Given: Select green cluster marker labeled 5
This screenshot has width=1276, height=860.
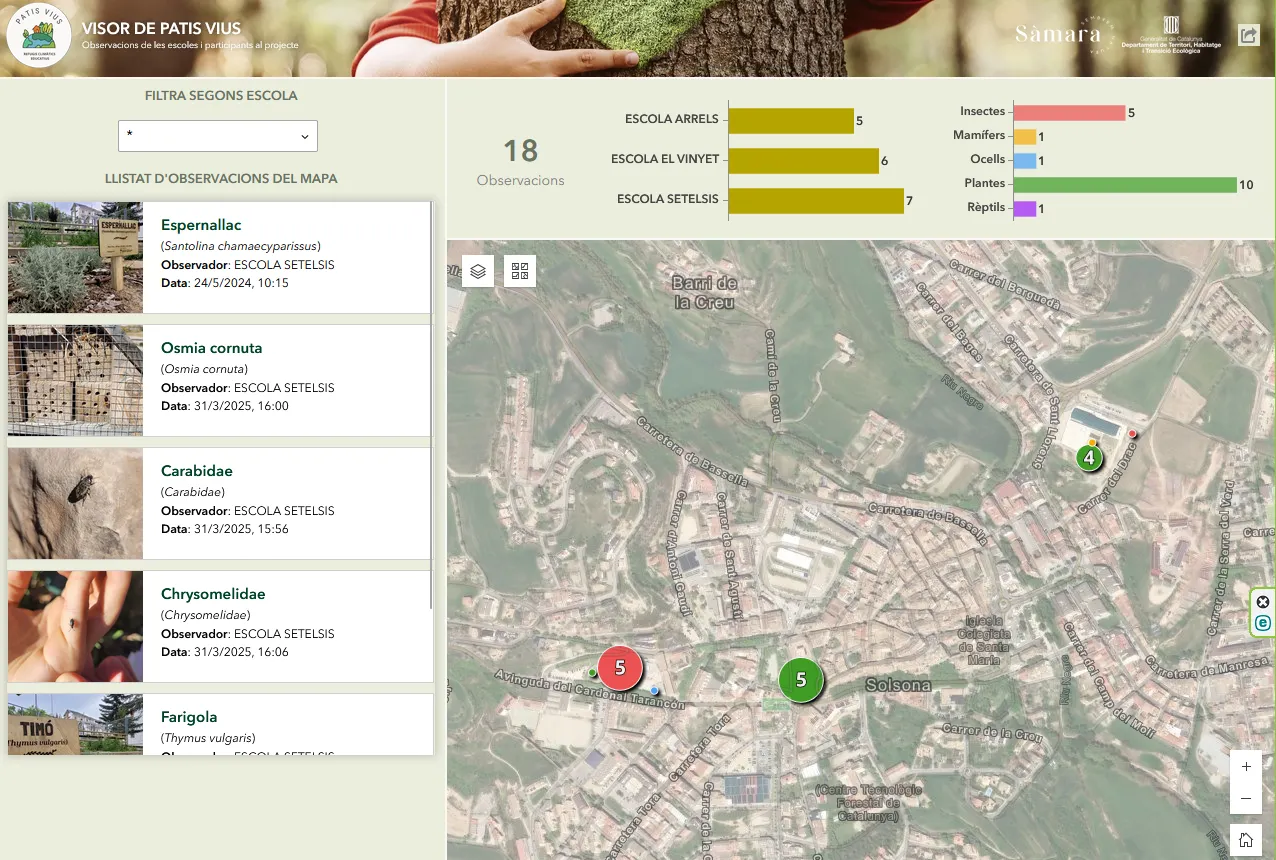Looking at the screenshot, I should pos(801,680).
